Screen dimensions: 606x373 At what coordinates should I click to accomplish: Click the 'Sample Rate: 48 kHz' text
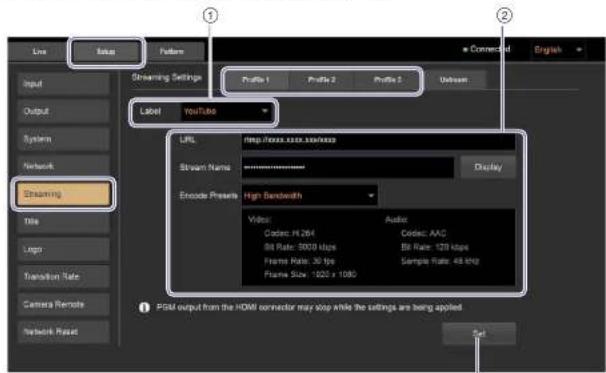(440, 261)
